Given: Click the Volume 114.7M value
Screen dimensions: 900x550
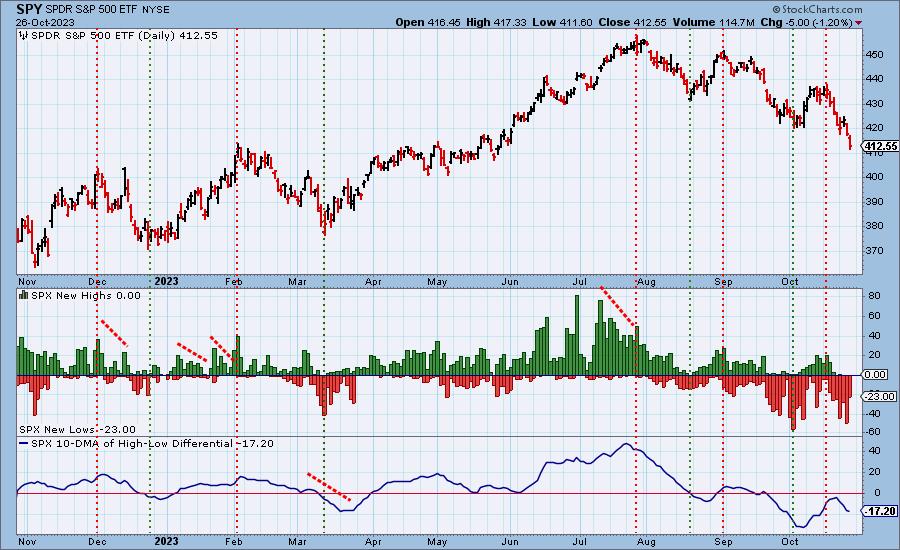Looking at the screenshot, I should (x=713, y=22).
